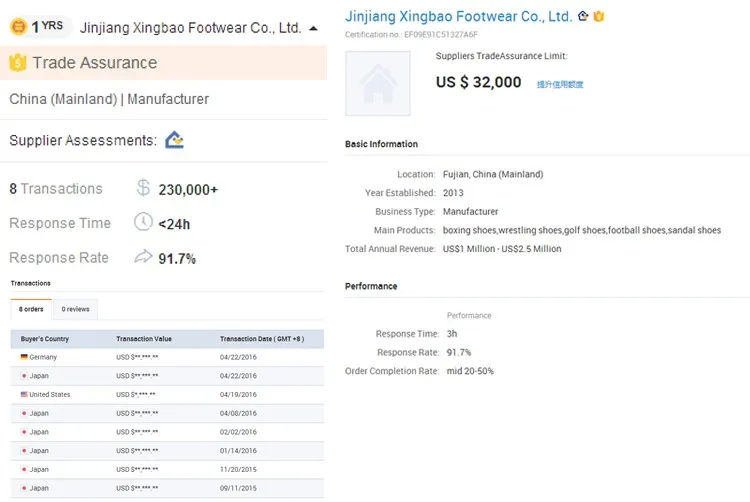Click the 11/20/2015 transaction date
The image size is (750, 502).
coord(238,469)
